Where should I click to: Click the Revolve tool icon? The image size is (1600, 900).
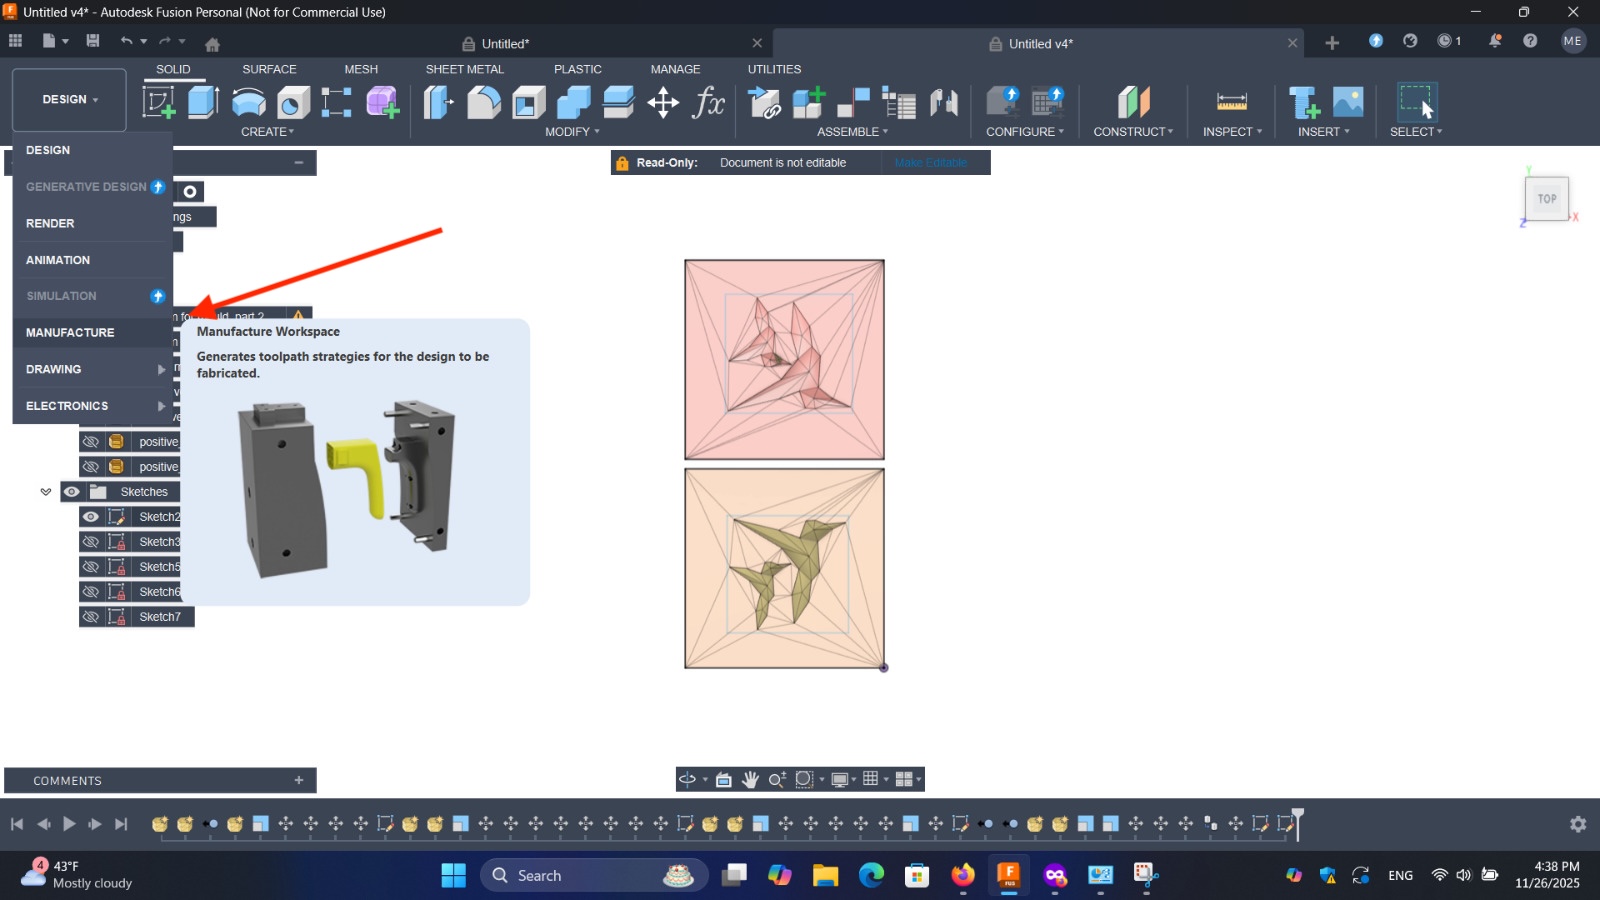249,102
